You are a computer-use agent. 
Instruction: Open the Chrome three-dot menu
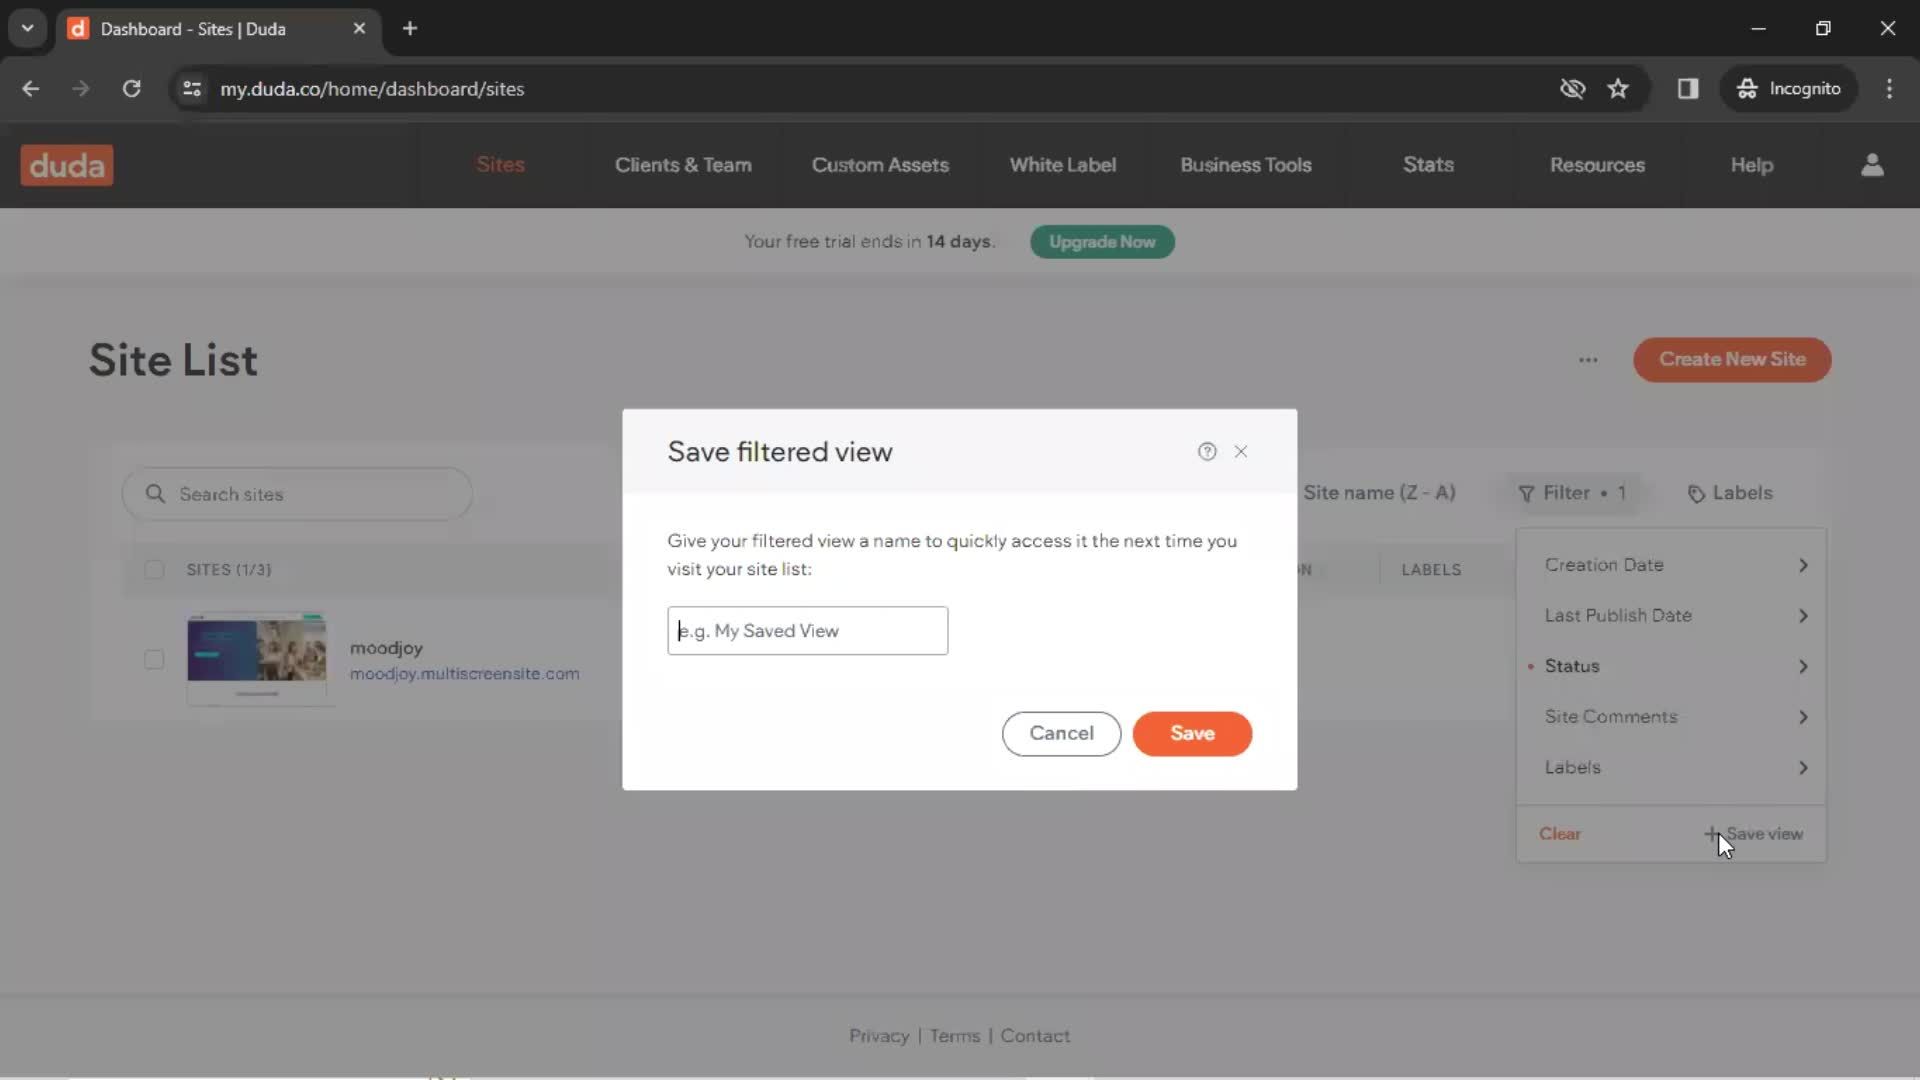pos(1889,89)
